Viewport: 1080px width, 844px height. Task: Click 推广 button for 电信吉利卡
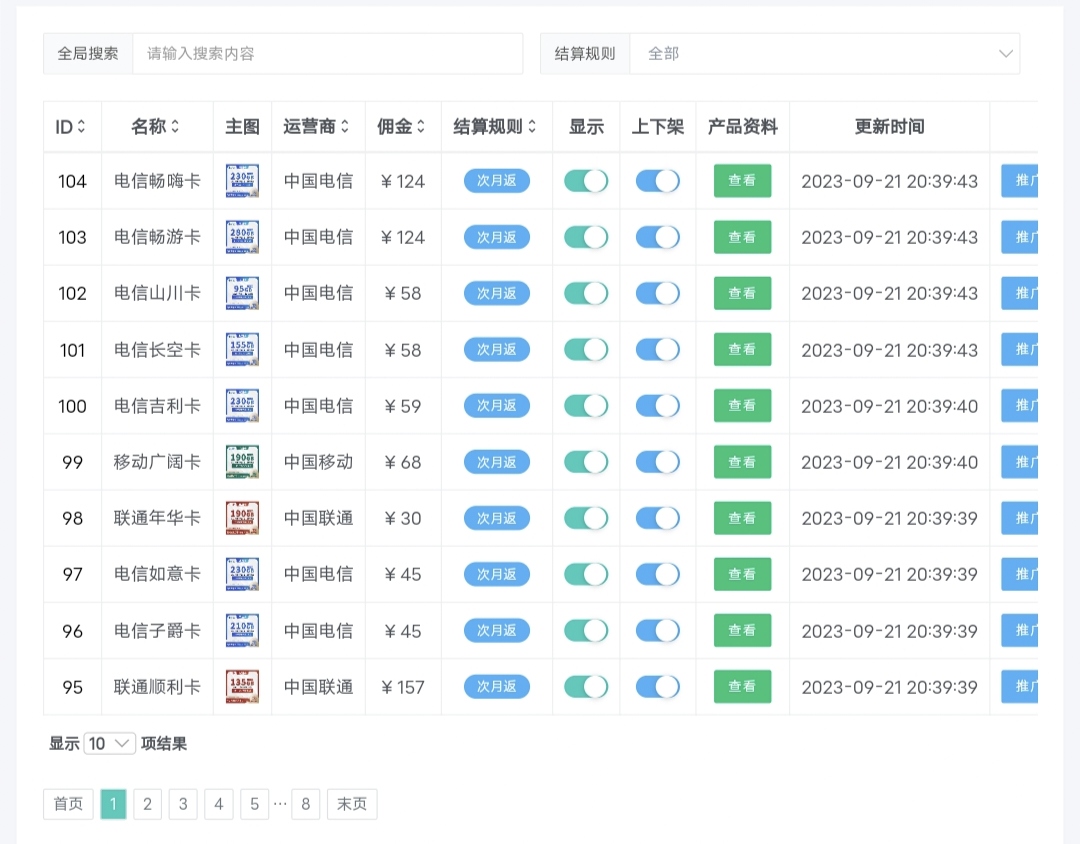(x=1020, y=406)
